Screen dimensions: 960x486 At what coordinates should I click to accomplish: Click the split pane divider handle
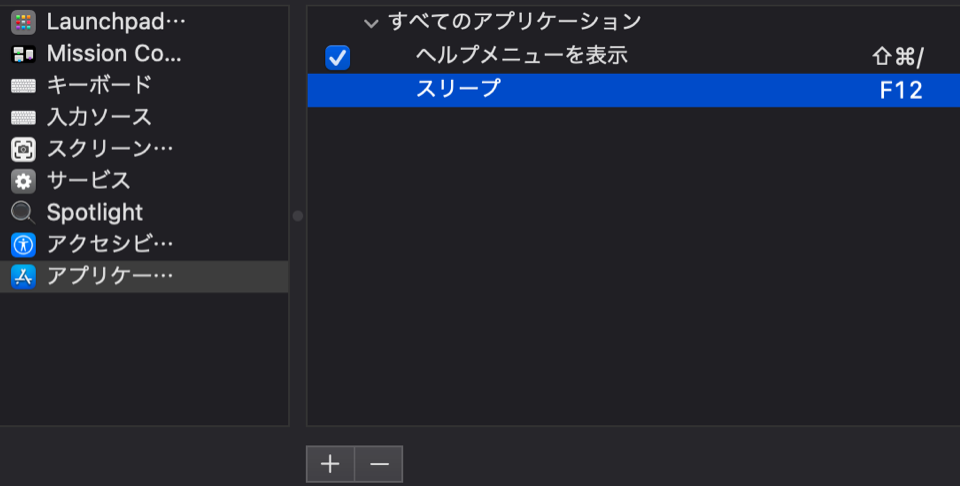[297, 215]
